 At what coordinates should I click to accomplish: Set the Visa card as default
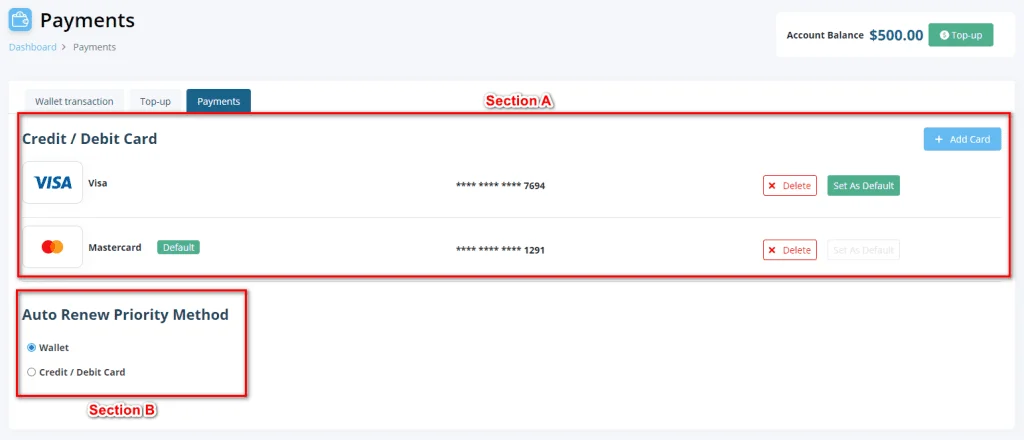863,185
